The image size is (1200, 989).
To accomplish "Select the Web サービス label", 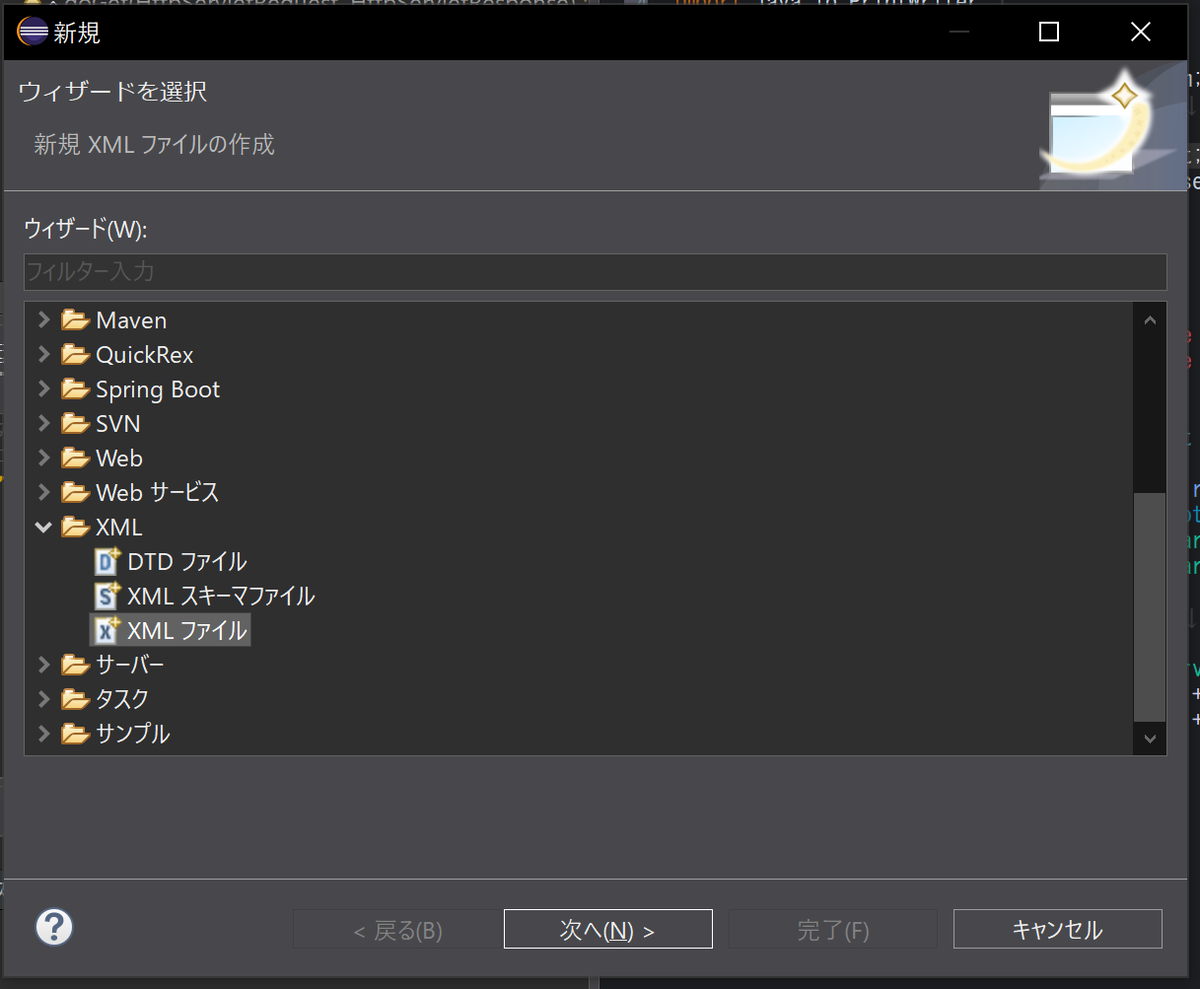I will (157, 492).
